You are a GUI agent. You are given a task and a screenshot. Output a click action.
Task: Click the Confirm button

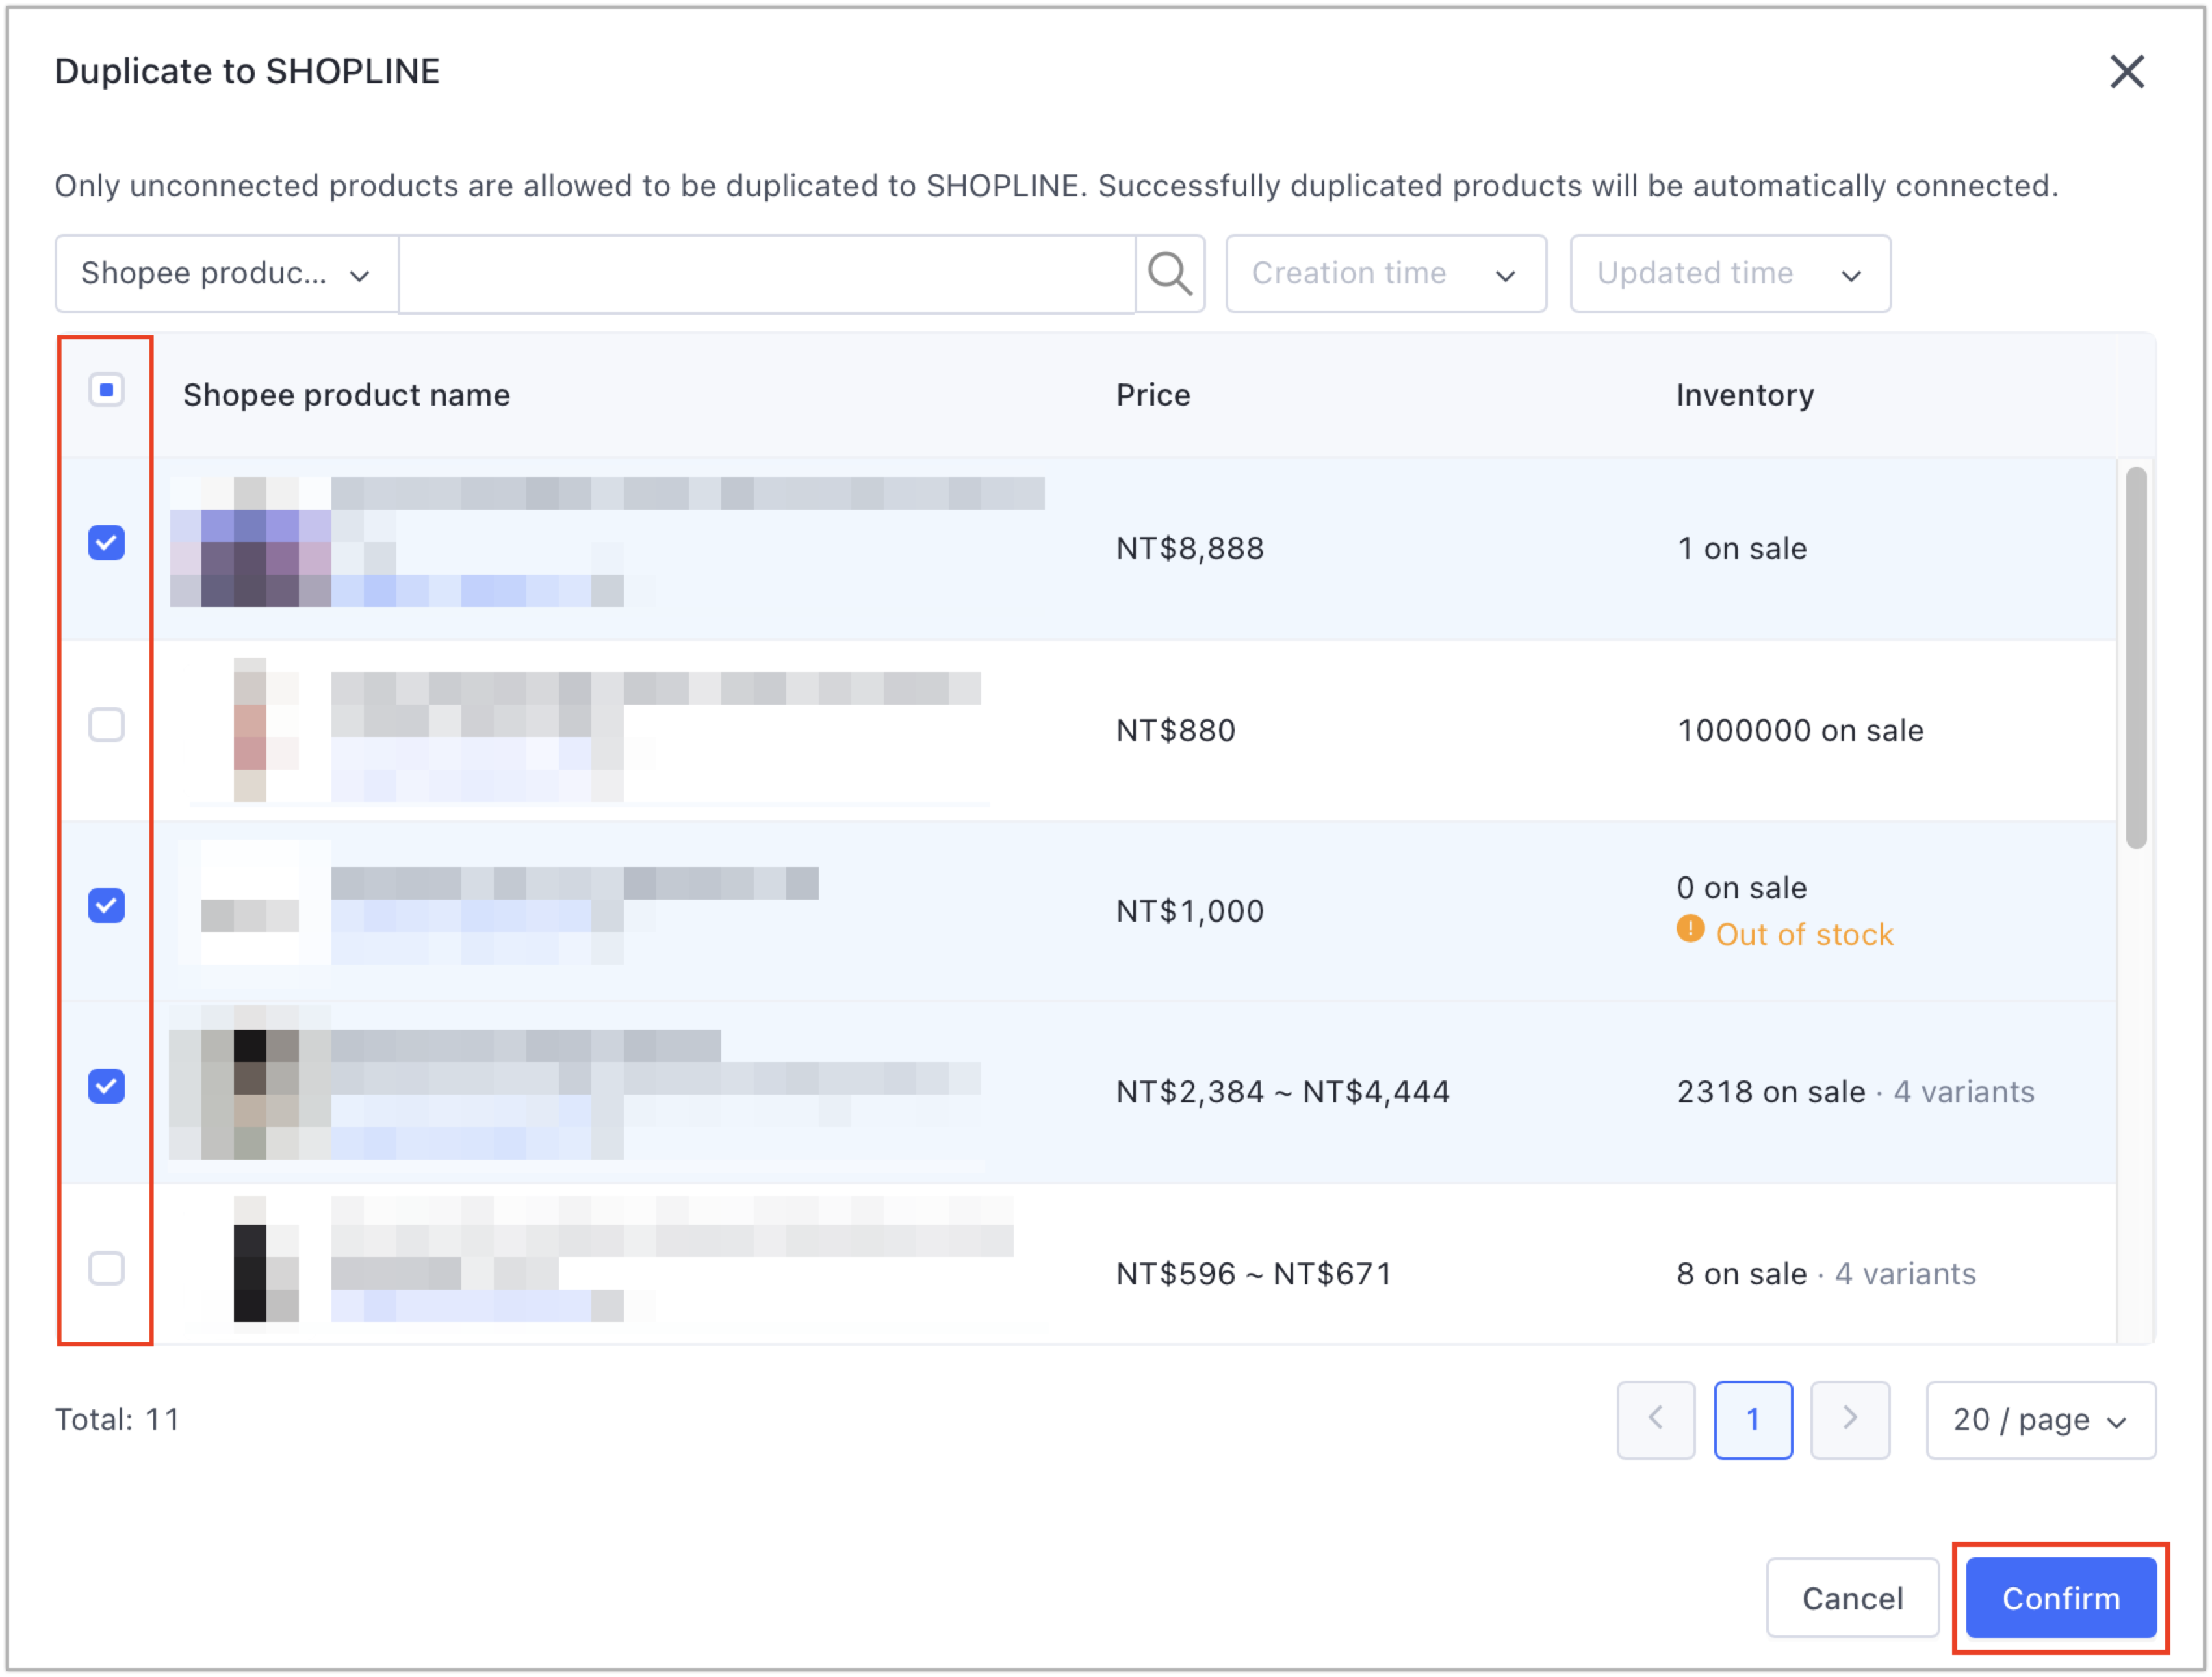[x=2060, y=1598]
